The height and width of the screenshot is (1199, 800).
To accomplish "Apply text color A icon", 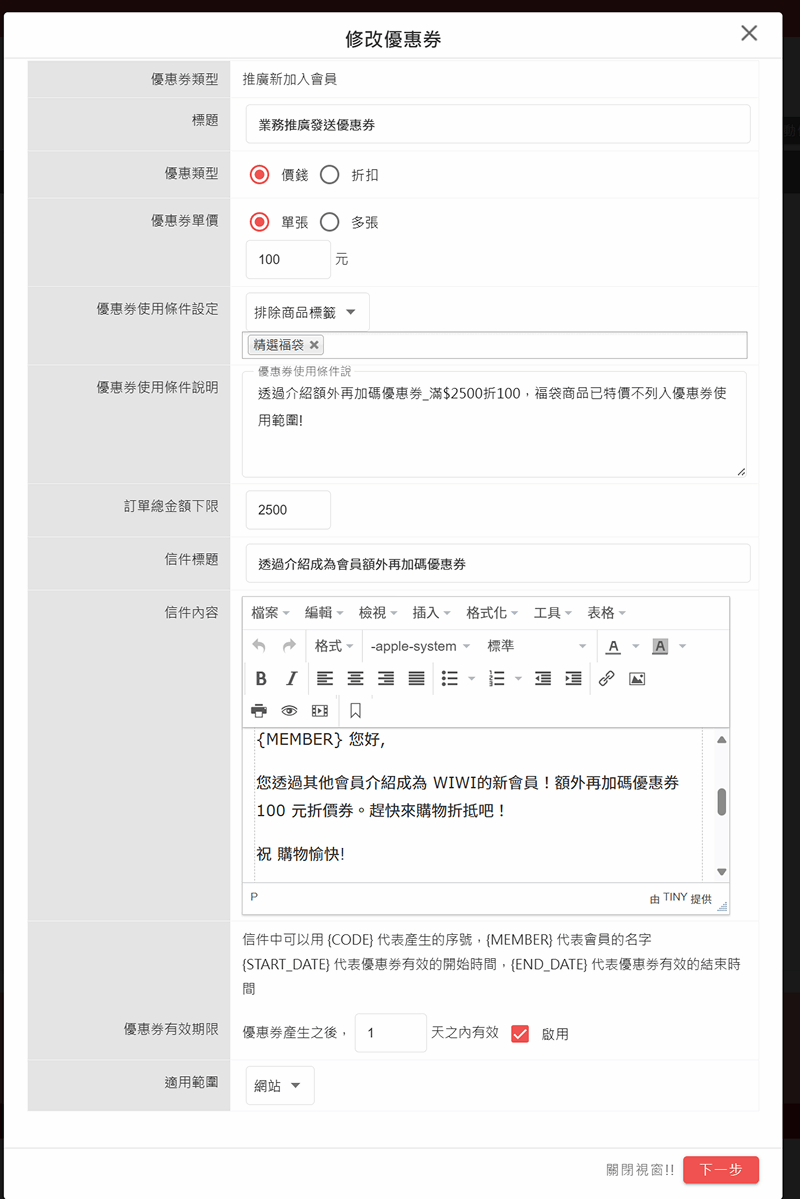I will point(613,646).
